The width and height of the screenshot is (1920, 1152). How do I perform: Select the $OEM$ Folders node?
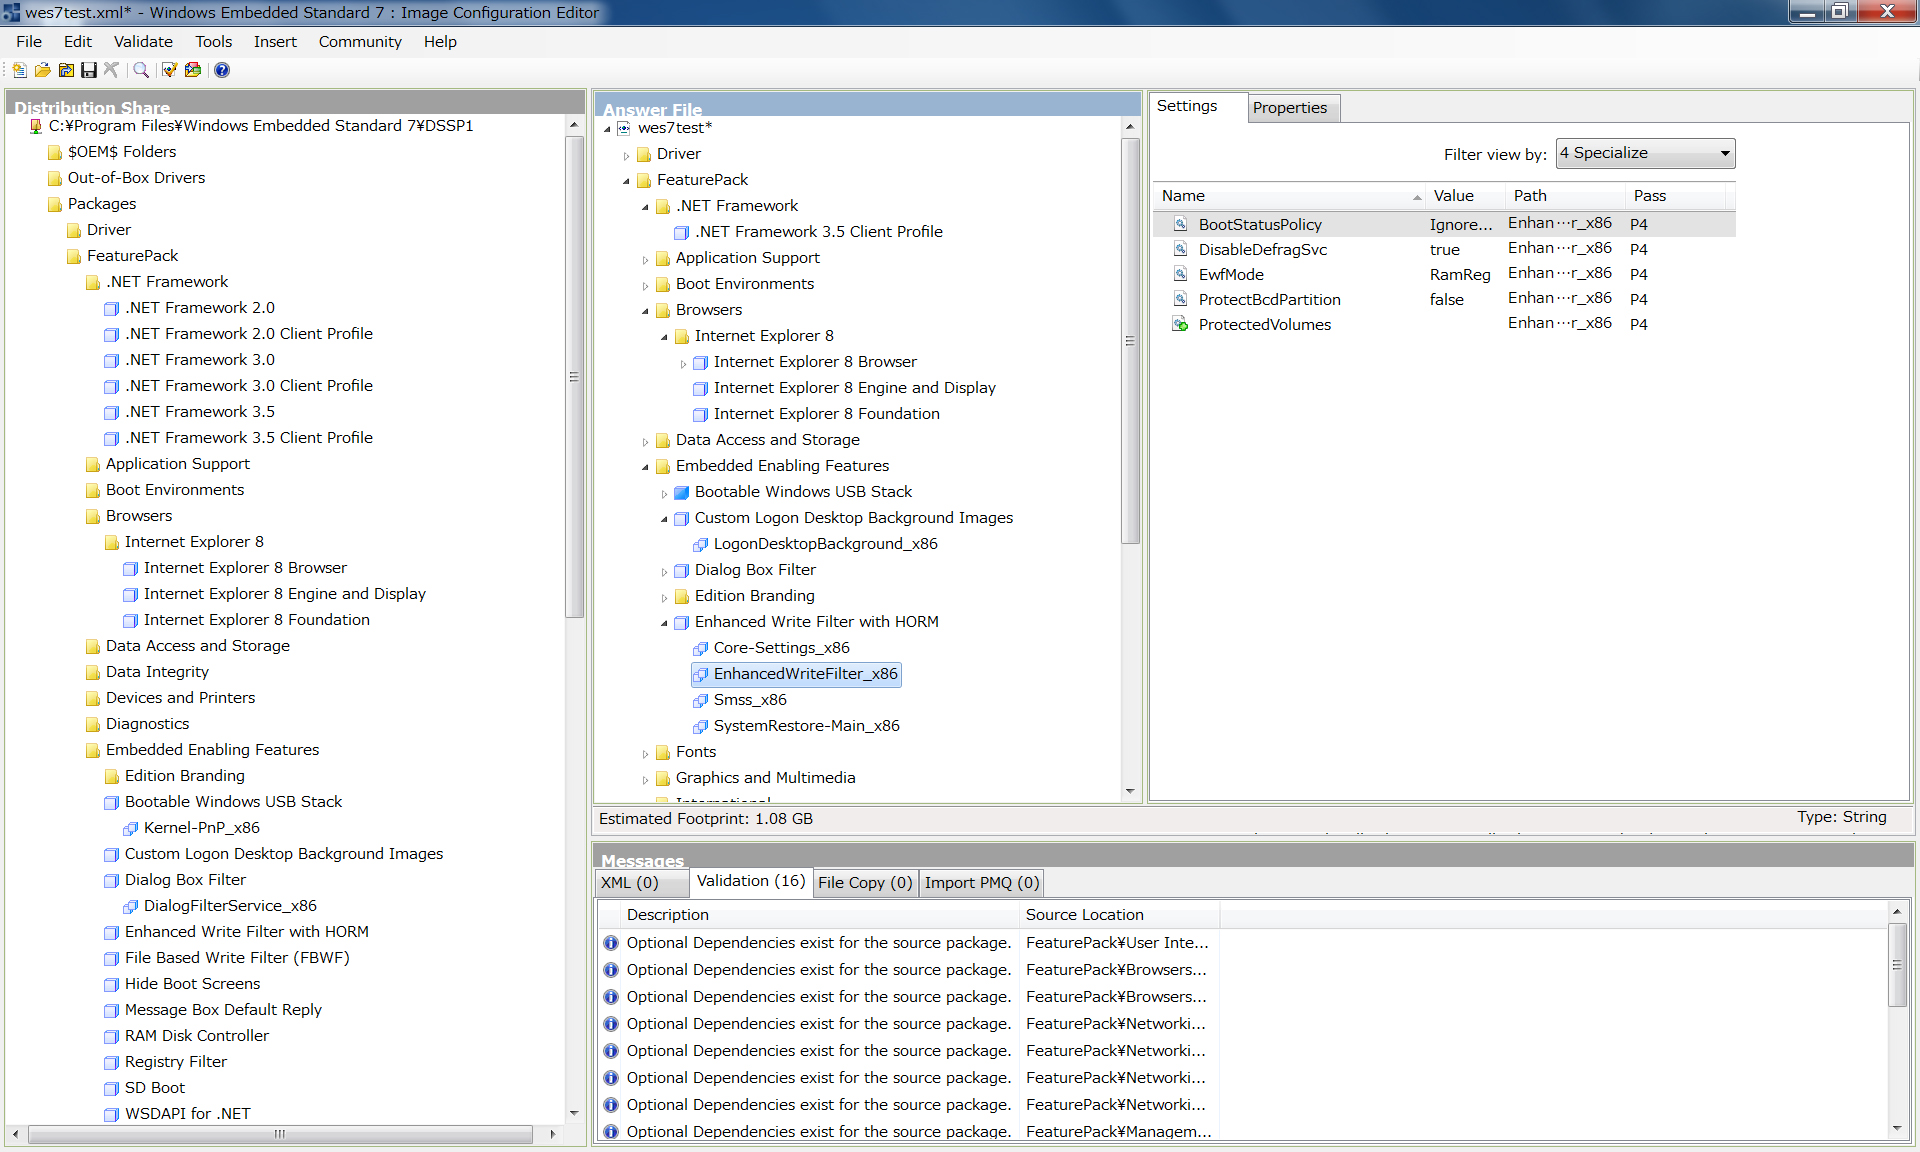[x=122, y=152]
